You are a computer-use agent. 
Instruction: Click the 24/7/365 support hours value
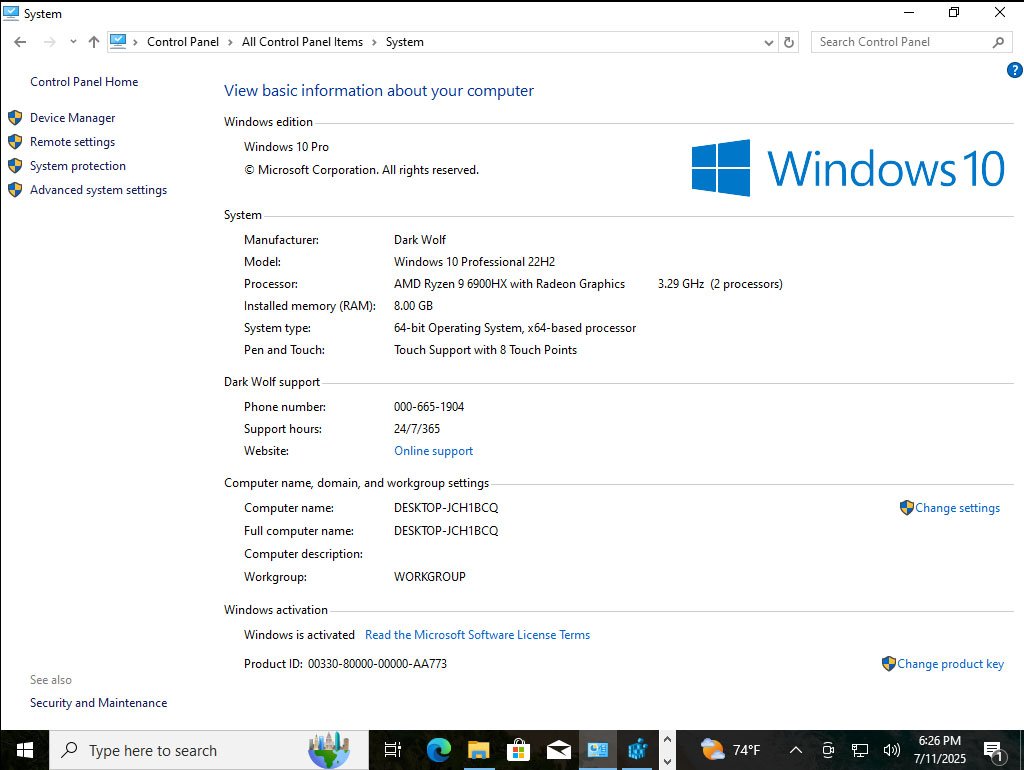pyautogui.click(x=417, y=429)
